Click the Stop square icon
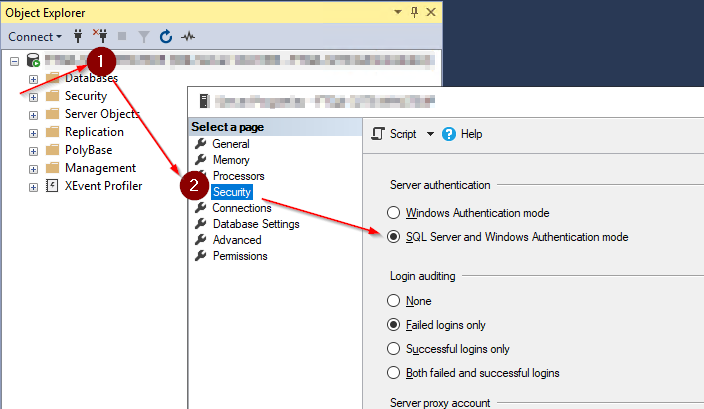704x409 pixels. tap(122, 36)
